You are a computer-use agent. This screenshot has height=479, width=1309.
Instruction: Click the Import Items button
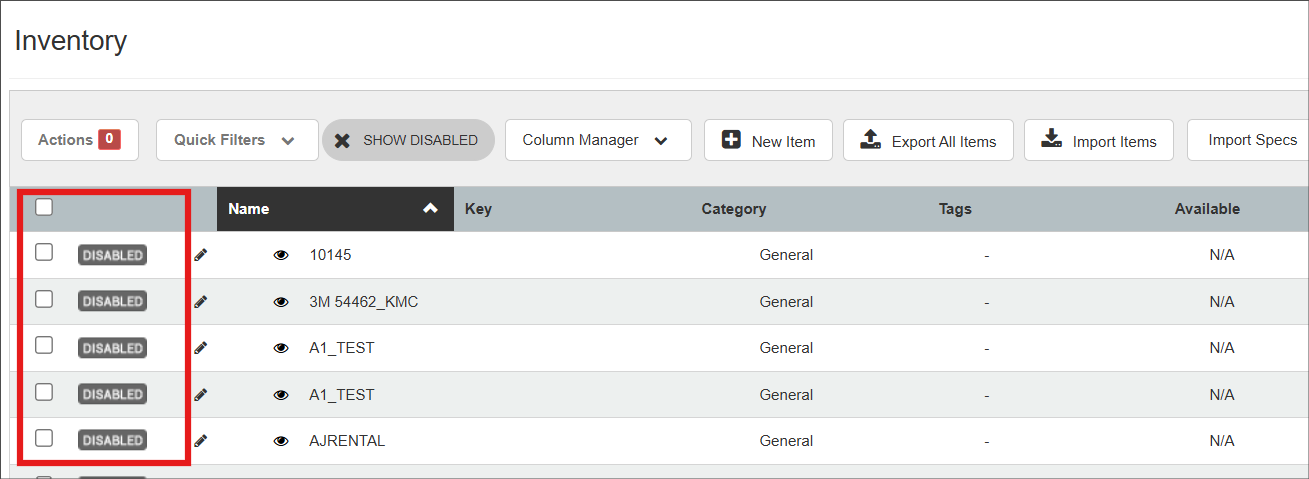(x=1098, y=141)
